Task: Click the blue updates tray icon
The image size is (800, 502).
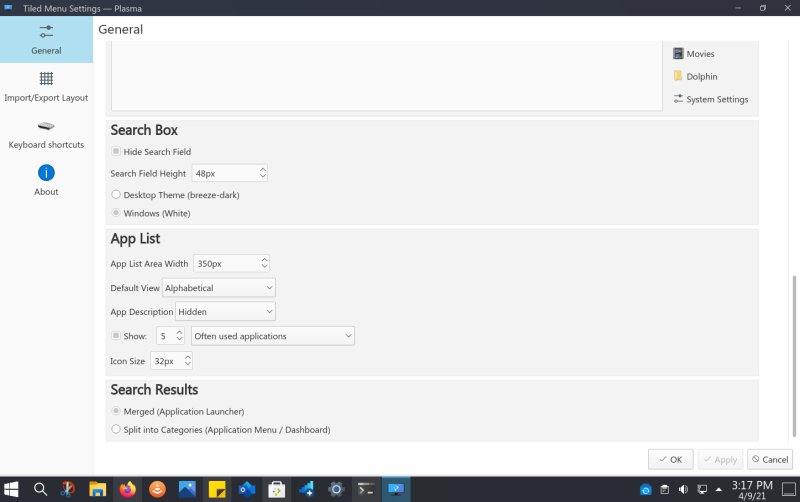Action: pos(645,490)
